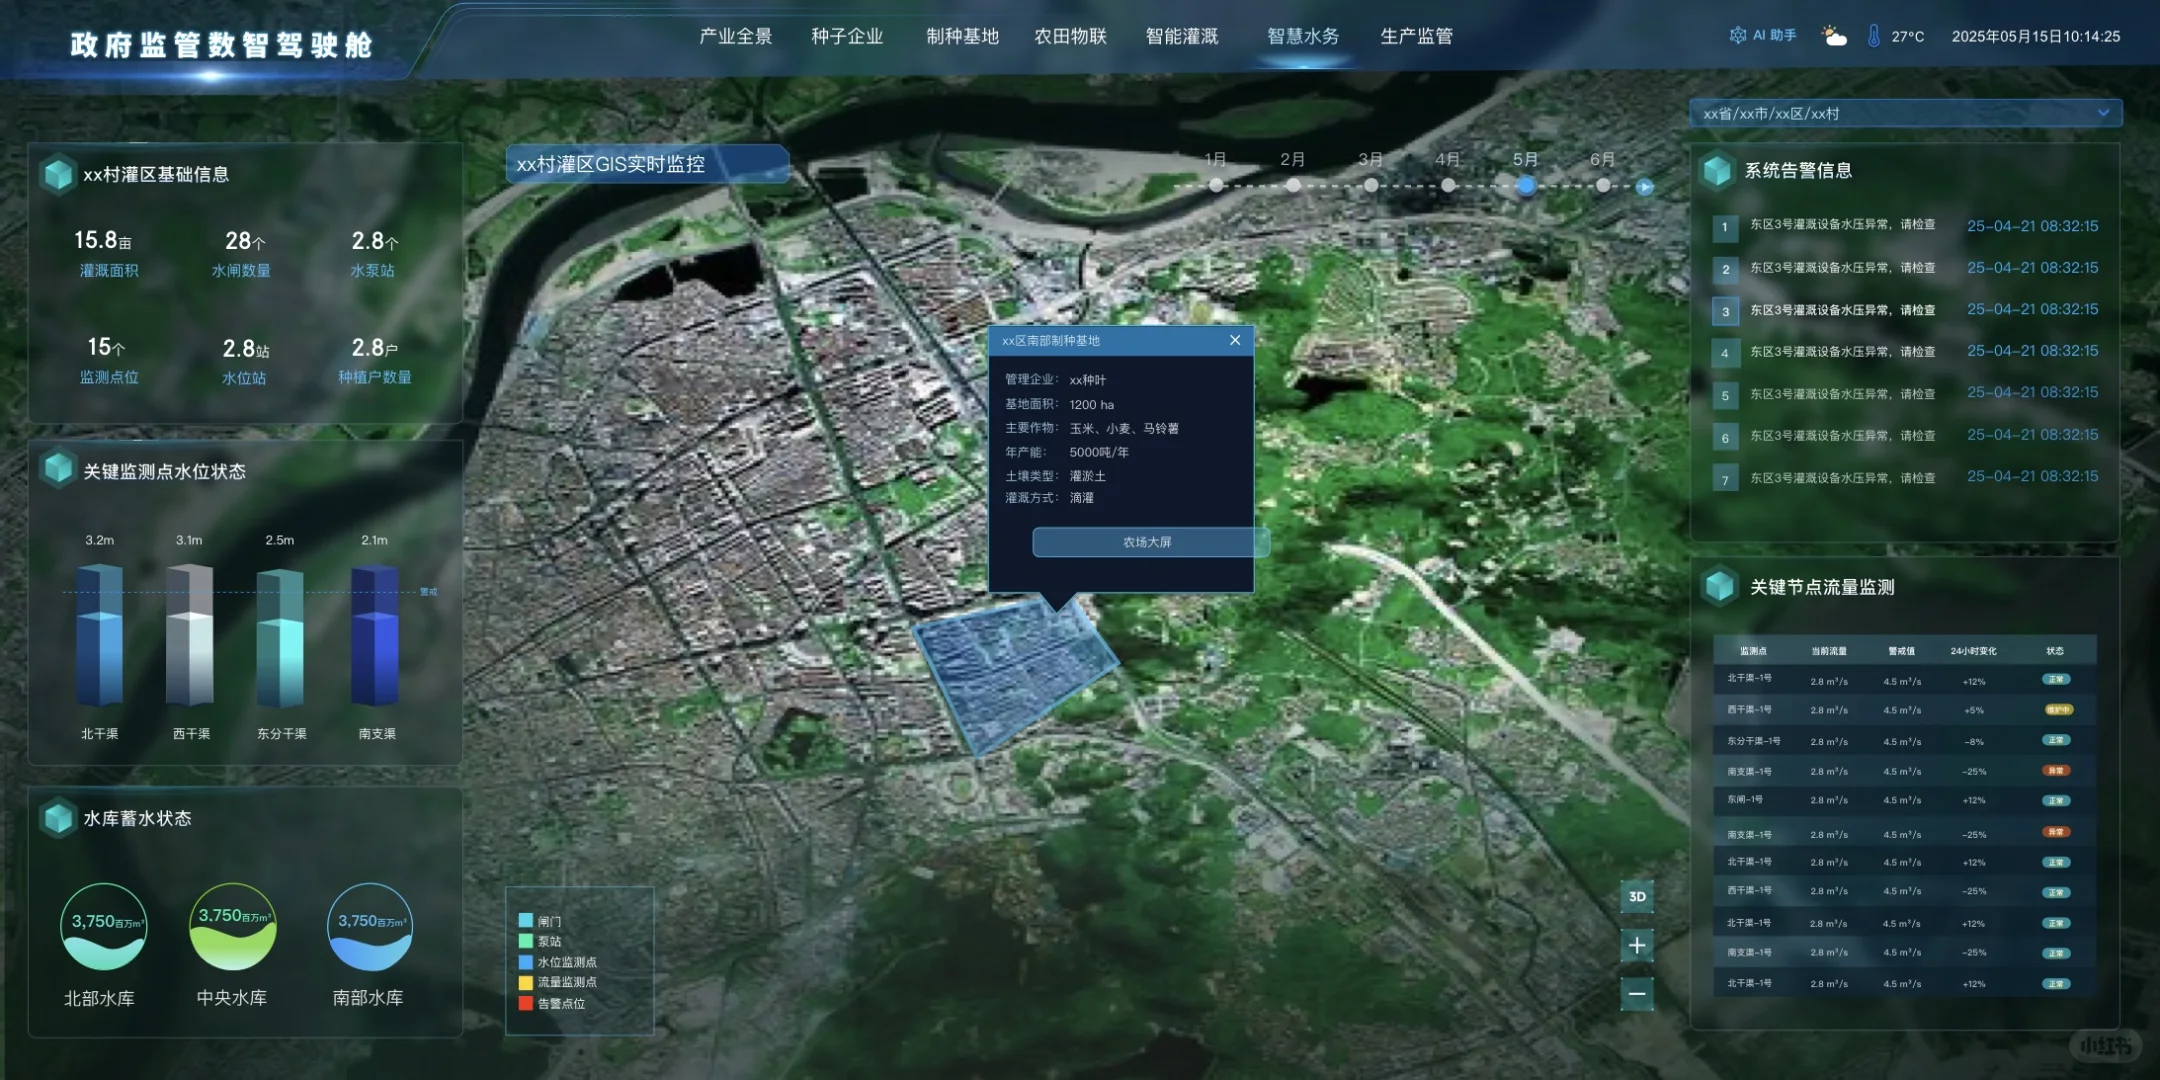Open the AI 助手 assistant icon
Image resolution: width=2160 pixels, height=1080 pixels.
coord(1738,36)
